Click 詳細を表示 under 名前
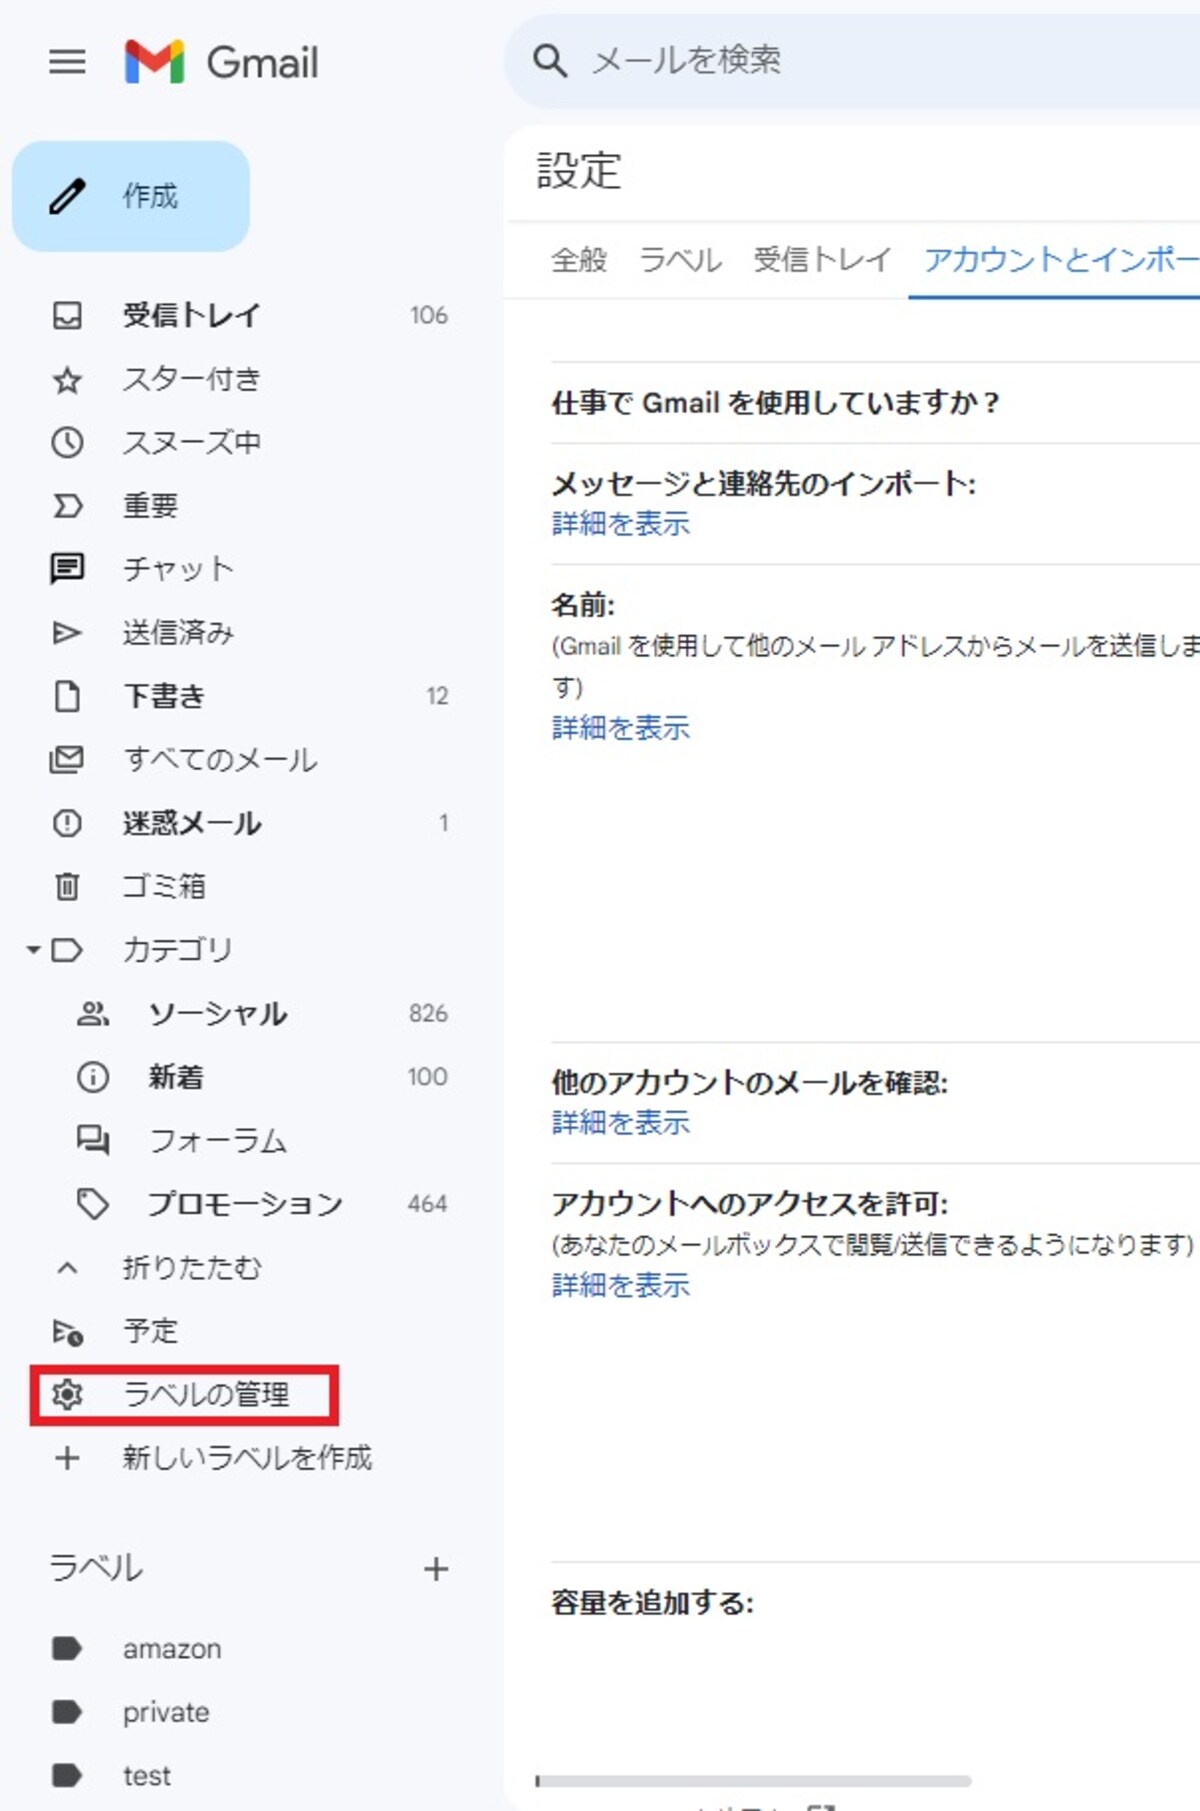1200x1811 pixels. click(x=621, y=728)
